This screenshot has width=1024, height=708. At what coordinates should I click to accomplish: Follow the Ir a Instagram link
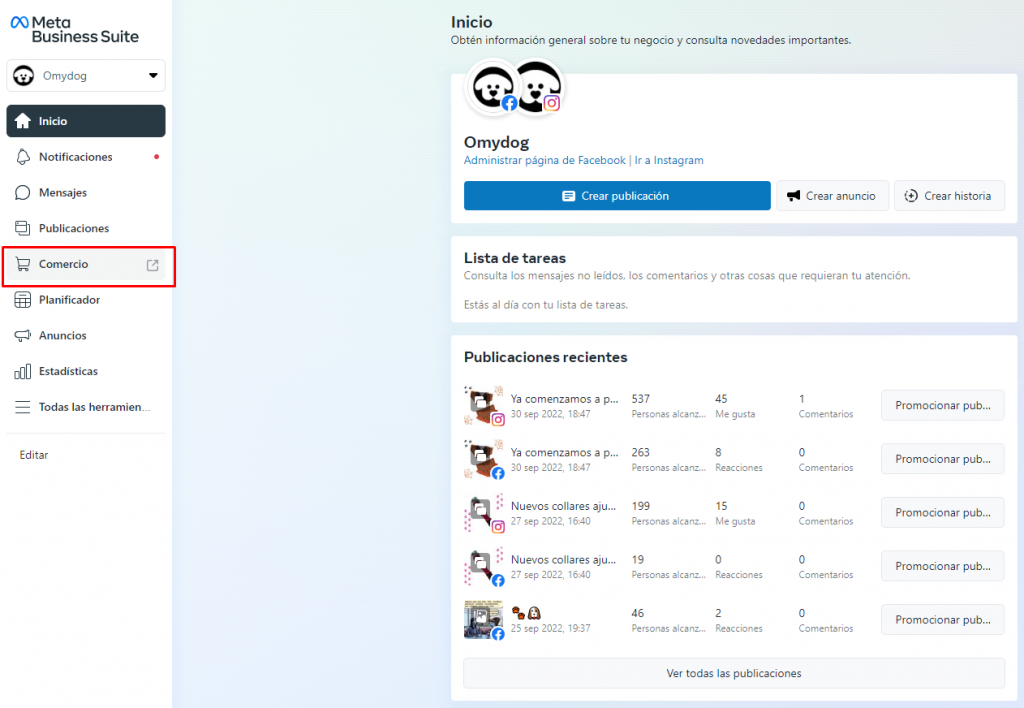coord(669,160)
